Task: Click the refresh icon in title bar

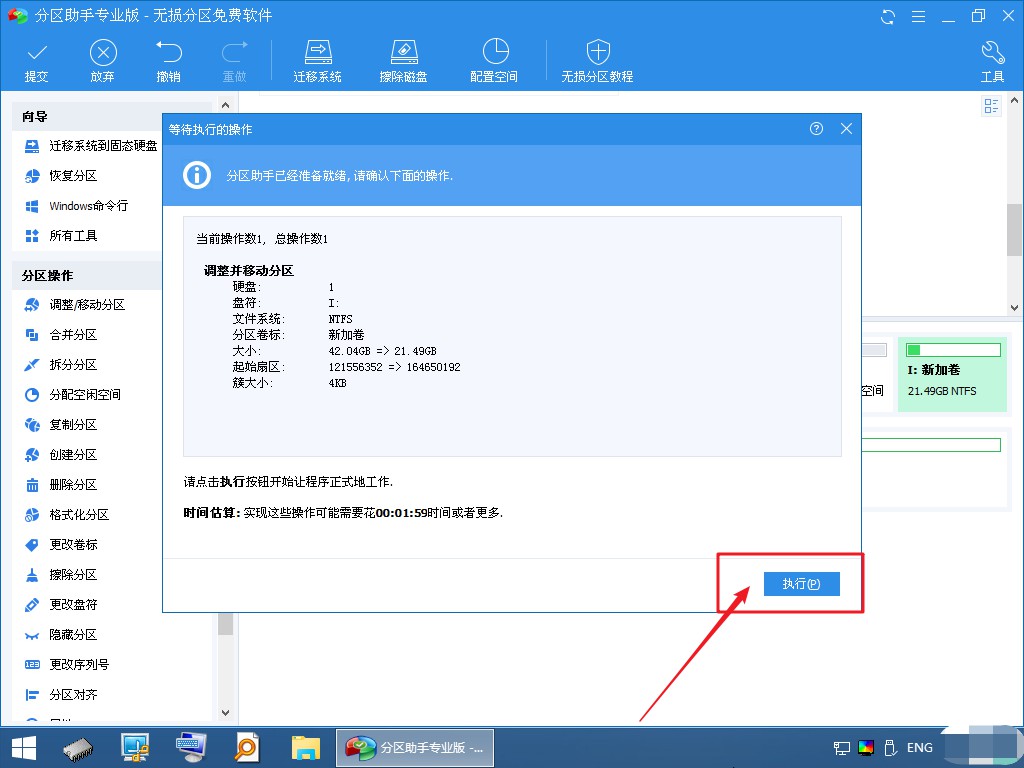Action: click(888, 16)
